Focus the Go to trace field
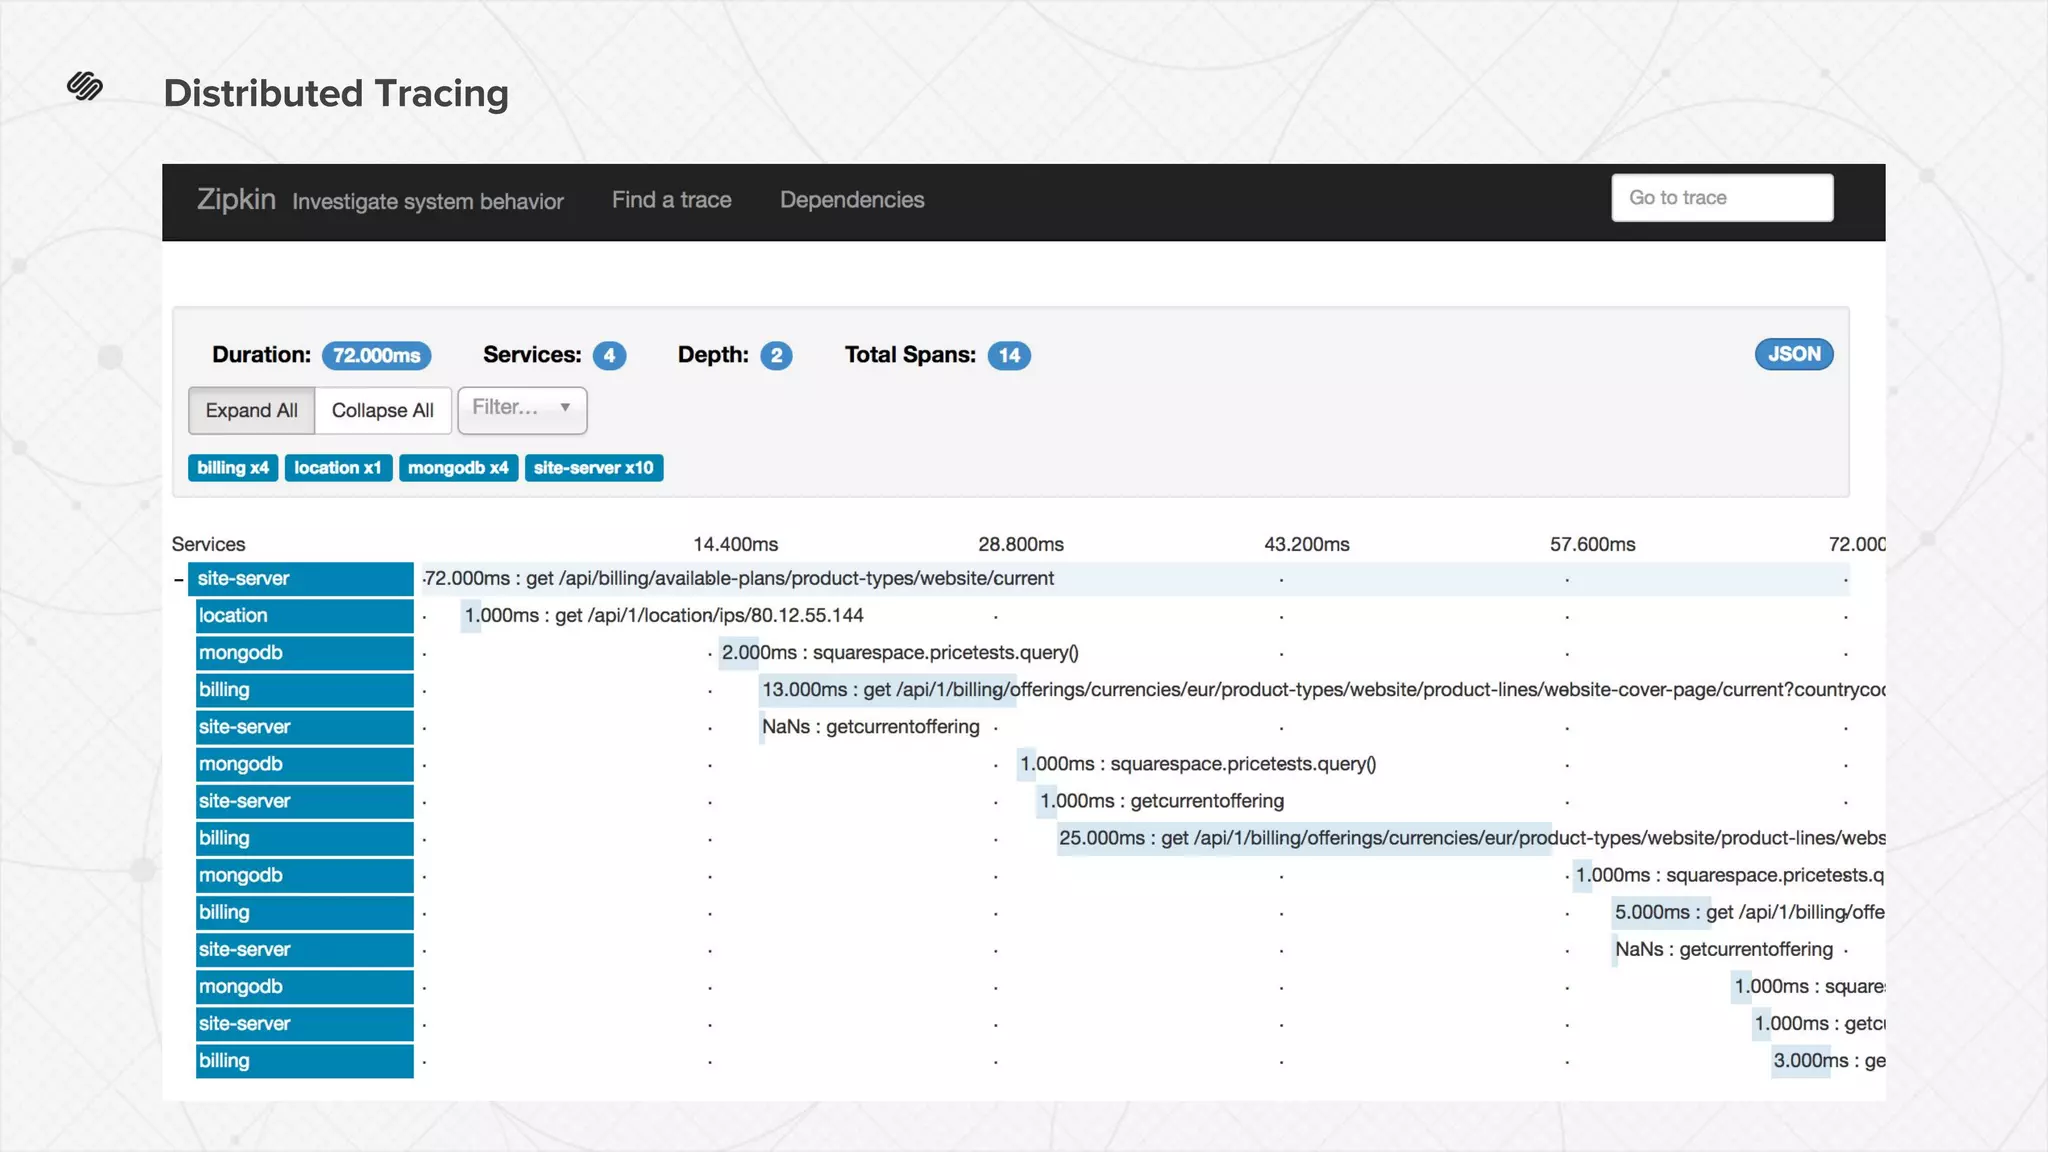 pos(1721,198)
